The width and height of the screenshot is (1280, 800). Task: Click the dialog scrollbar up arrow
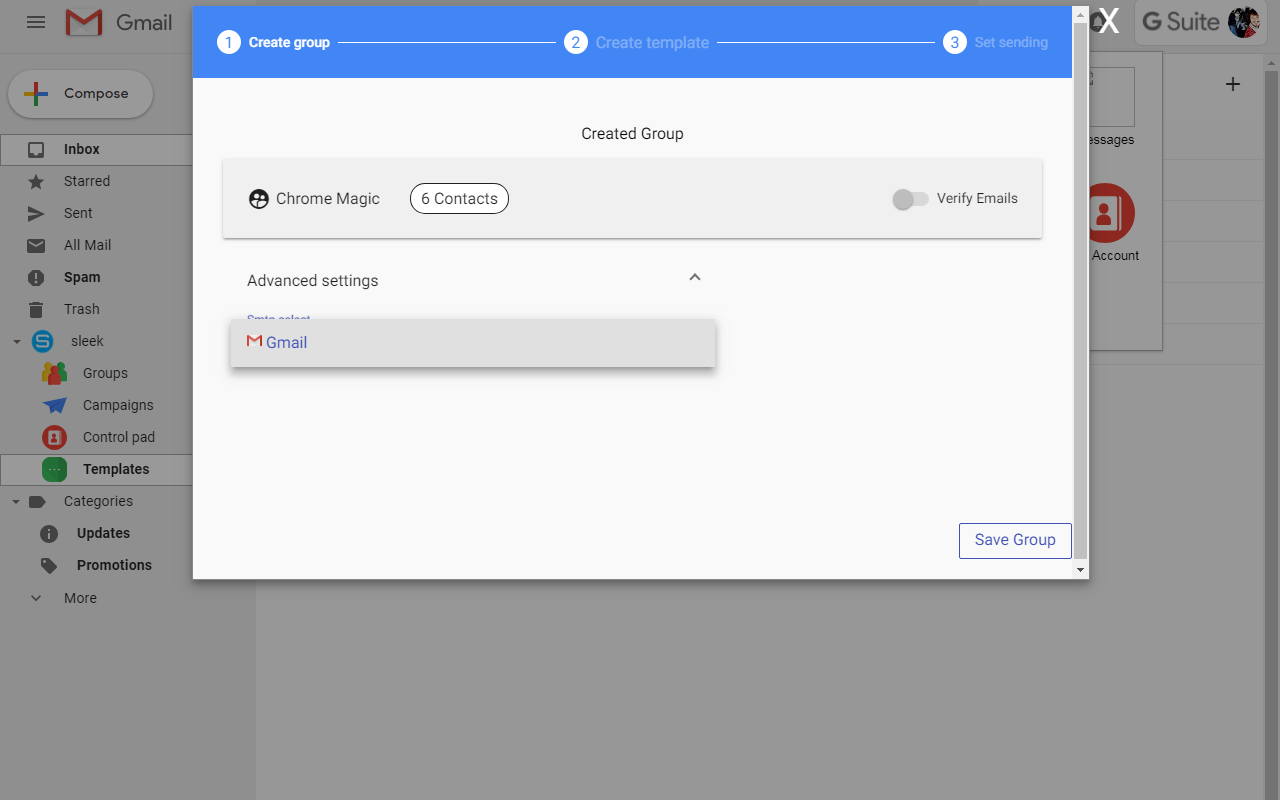coord(1080,14)
